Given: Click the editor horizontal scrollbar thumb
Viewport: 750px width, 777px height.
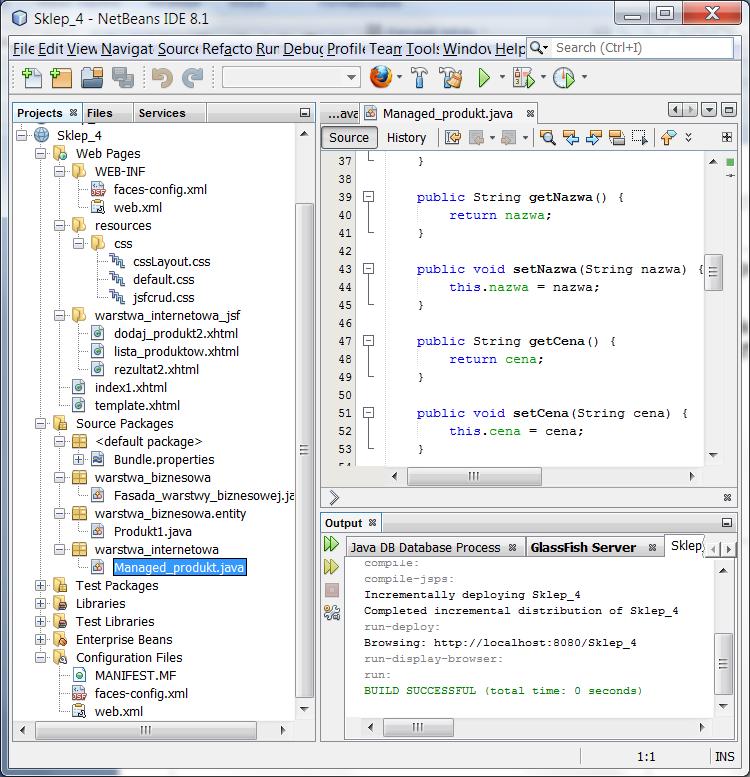Looking at the screenshot, I should pos(474,477).
